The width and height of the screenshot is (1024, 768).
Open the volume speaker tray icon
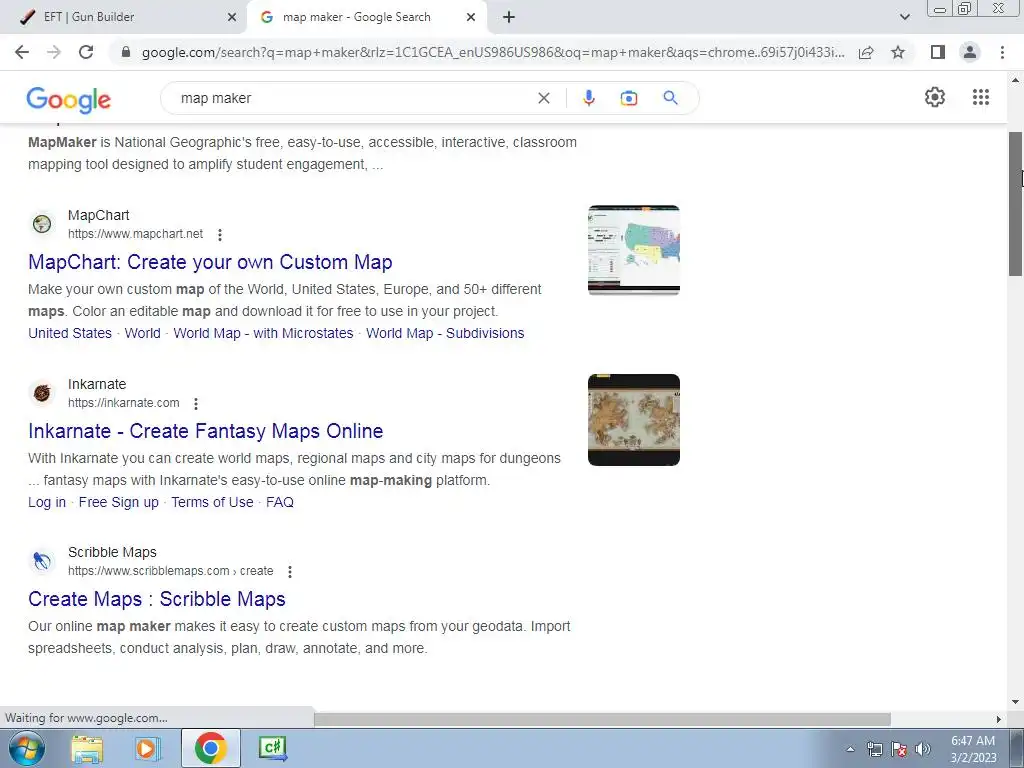point(923,749)
